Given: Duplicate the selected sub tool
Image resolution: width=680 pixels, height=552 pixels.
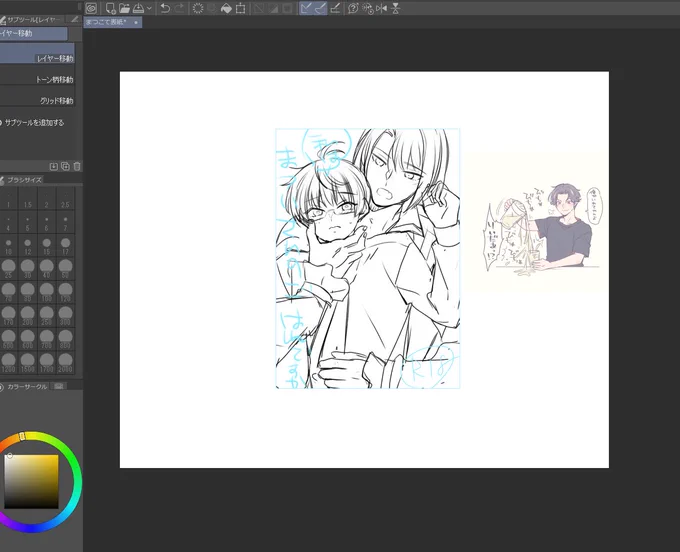Looking at the screenshot, I should [65, 166].
